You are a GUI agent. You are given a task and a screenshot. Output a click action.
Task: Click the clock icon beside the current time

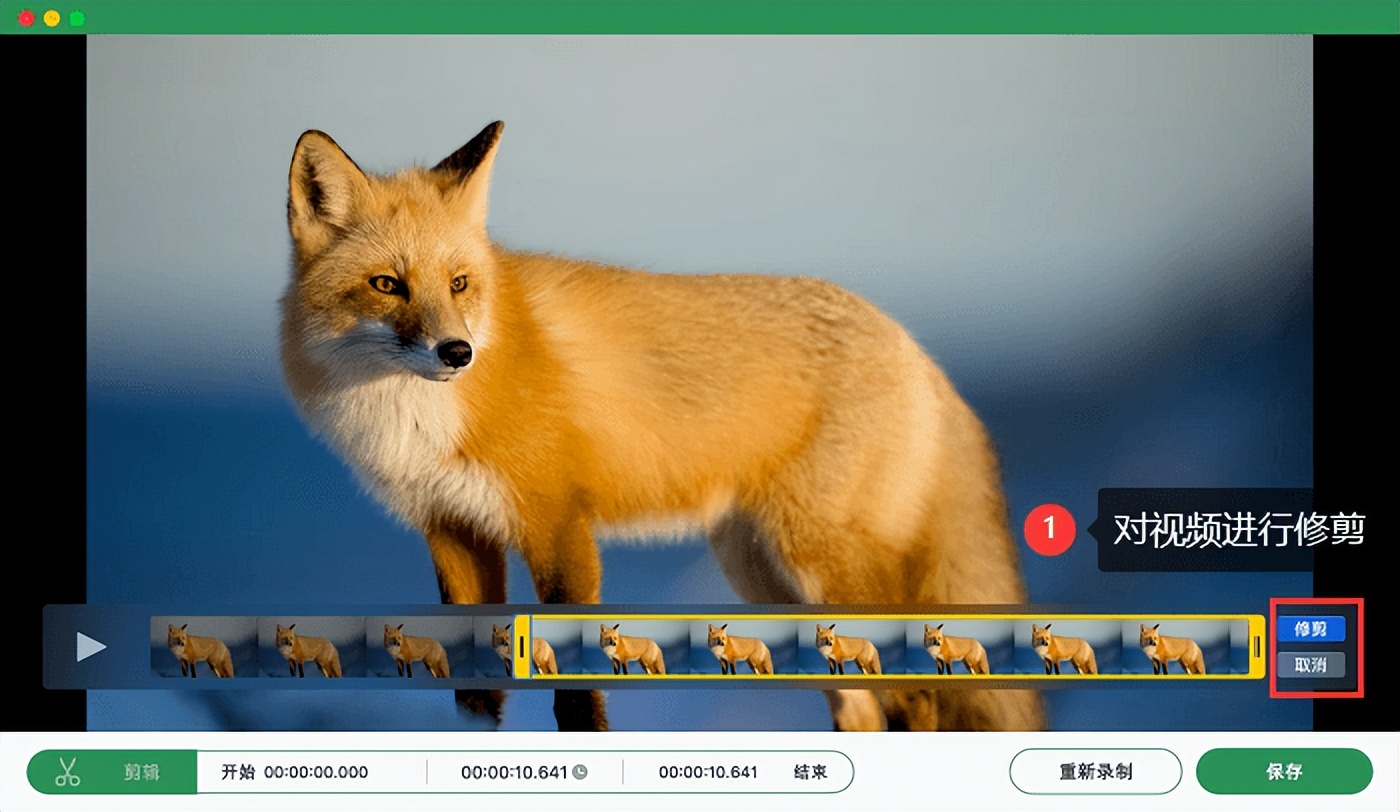pos(579,772)
